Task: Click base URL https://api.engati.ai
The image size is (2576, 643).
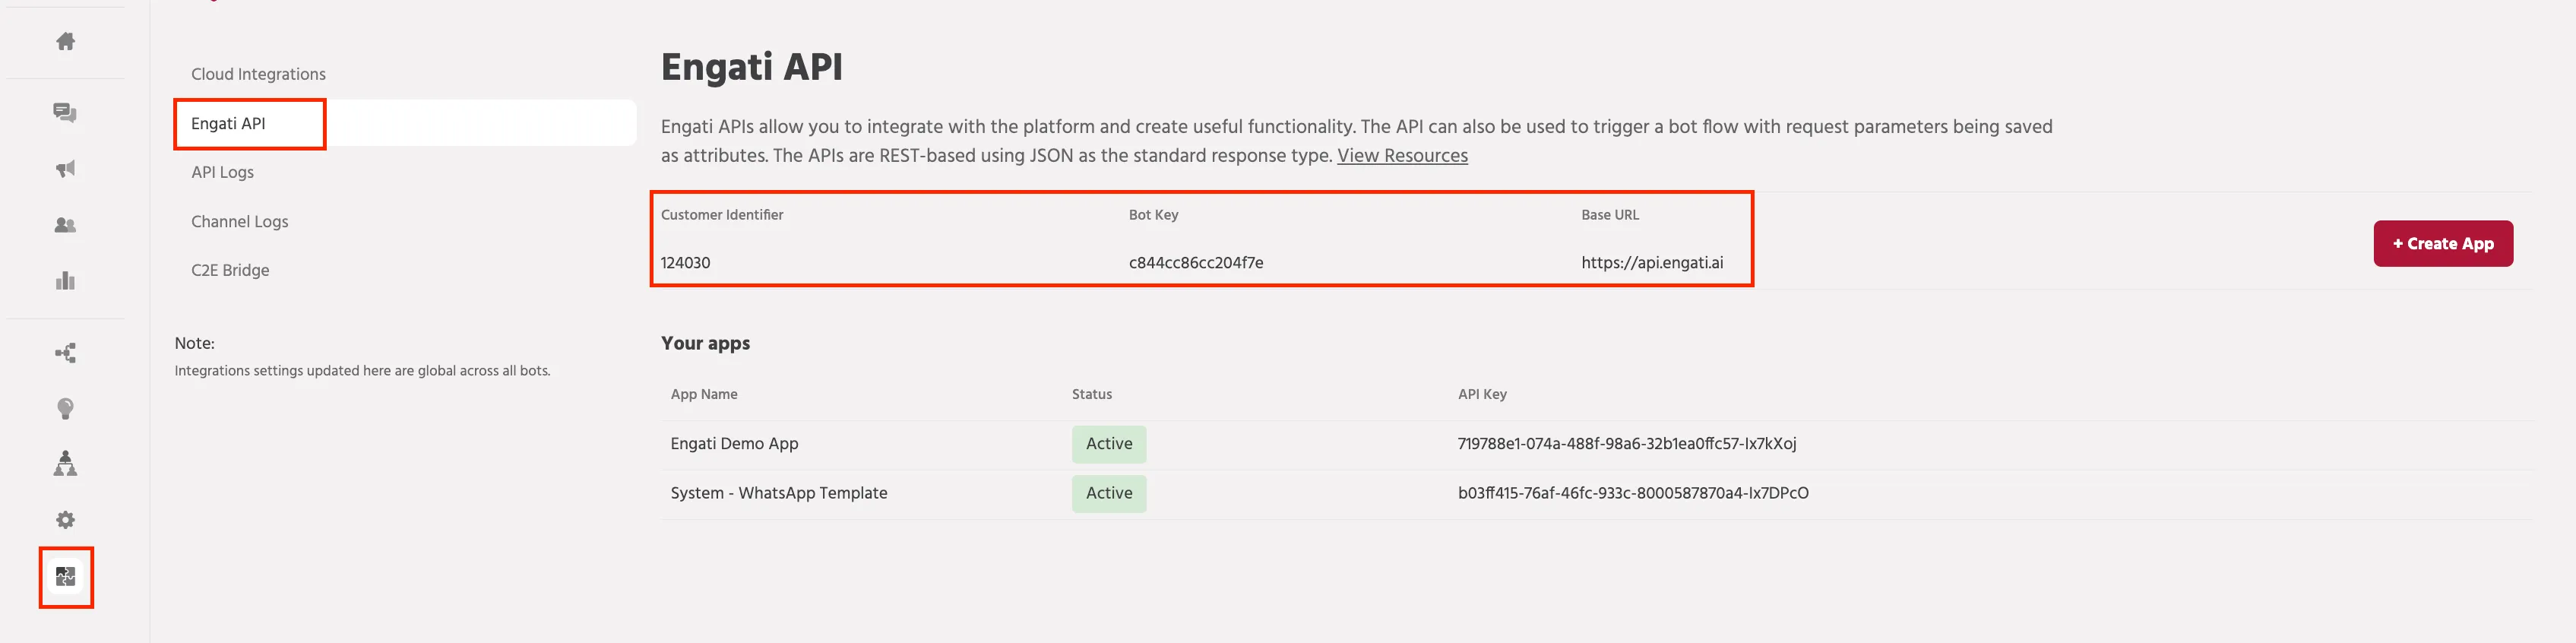Action: click(1652, 263)
